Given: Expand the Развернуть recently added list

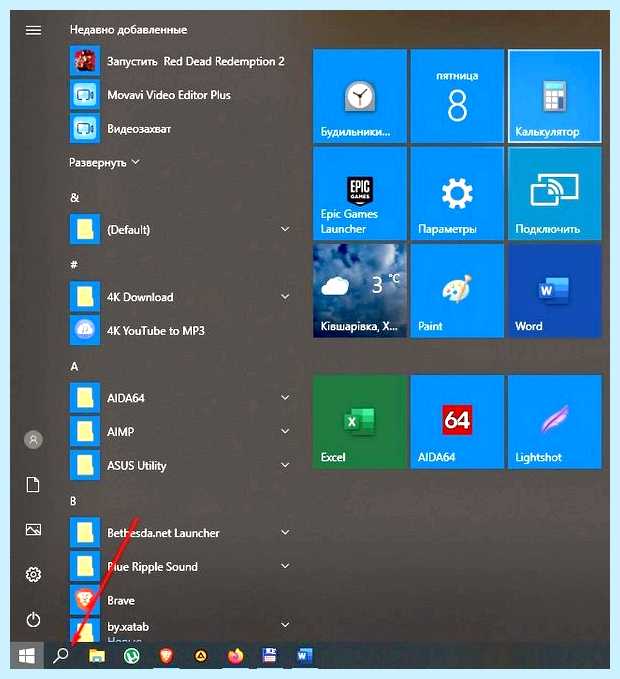Looking at the screenshot, I should click(x=104, y=163).
